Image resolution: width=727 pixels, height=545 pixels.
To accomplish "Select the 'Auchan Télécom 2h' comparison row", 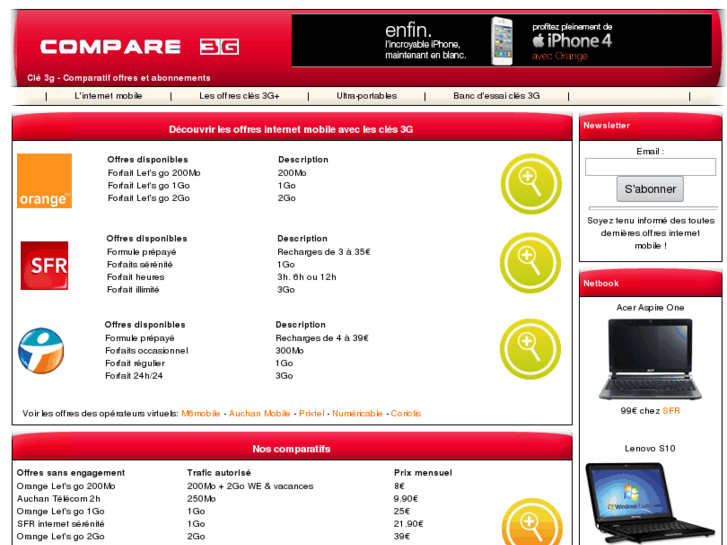I will 58,499.
